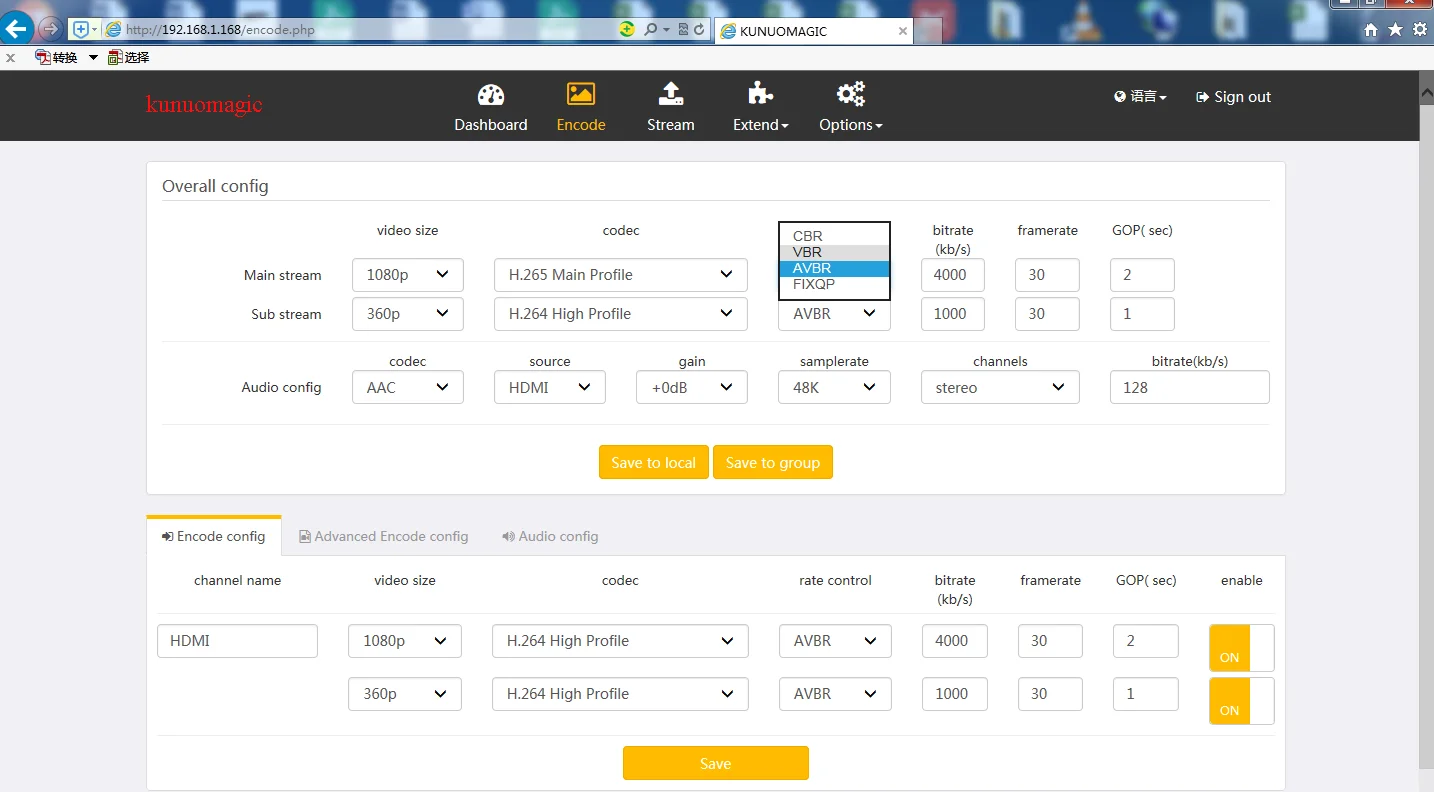
Task: Open the Extend puzzle-piece menu
Action: click(x=760, y=107)
